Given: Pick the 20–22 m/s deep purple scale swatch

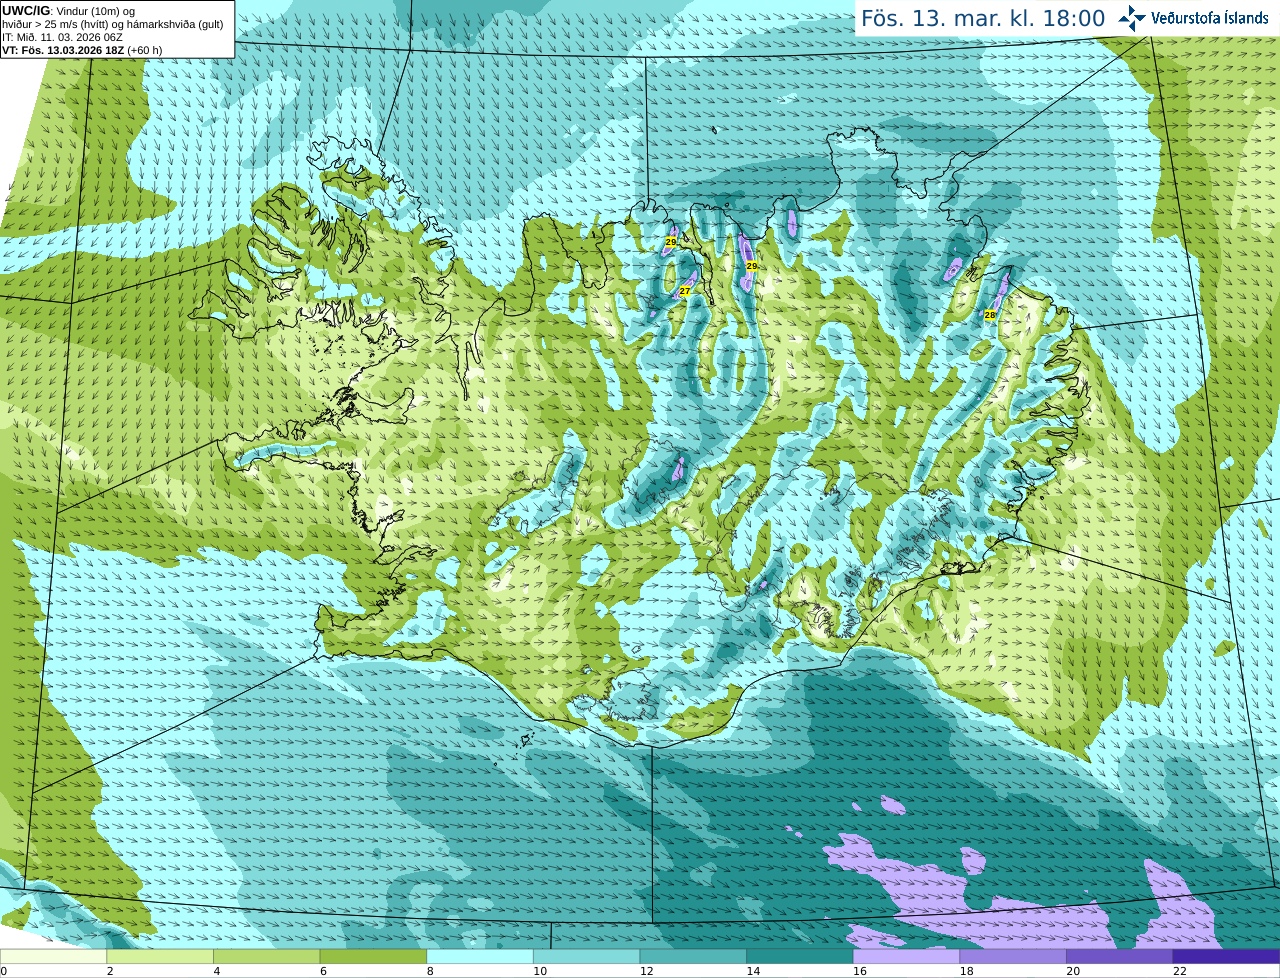Looking at the screenshot, I should 1120,957.
